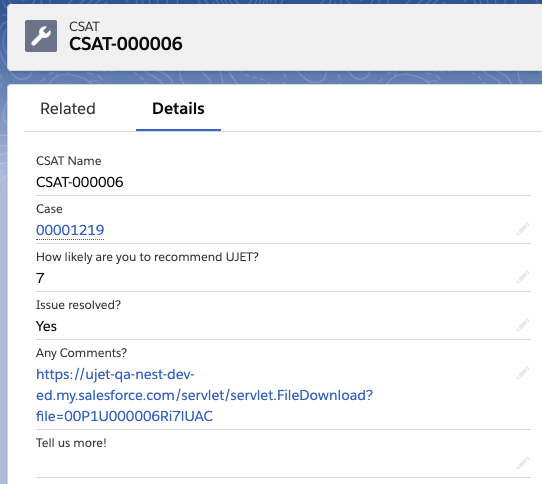The height and width of the screenshot is (484, 542).
Task: Click the Yes value under Issue resolved
Action: [x=46, y=326]
